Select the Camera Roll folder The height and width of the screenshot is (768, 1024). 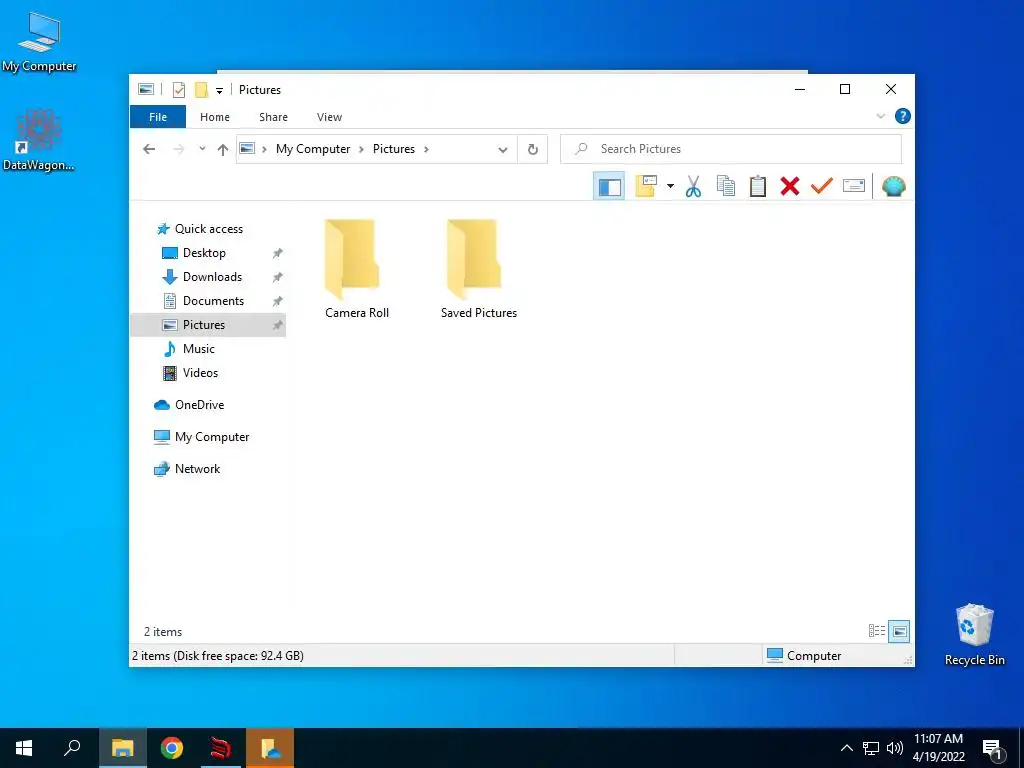[356, 268]
